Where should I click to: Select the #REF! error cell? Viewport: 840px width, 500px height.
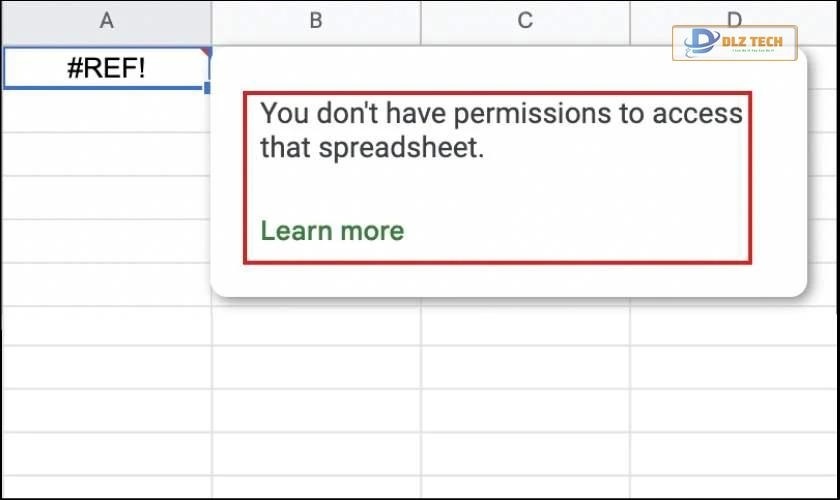coord(105,68)
